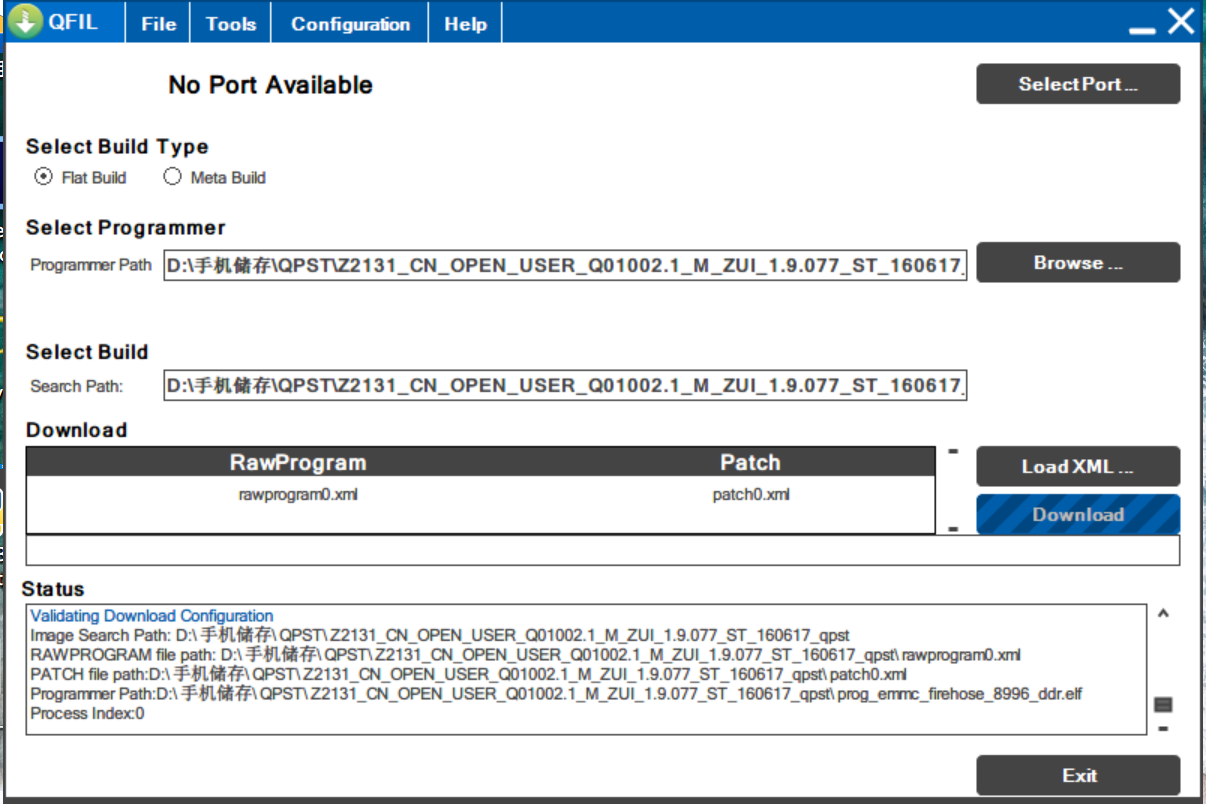Viewport: 1206px width, 804px height.
Task: Click the download progress bar
Action: click(602, 551)
